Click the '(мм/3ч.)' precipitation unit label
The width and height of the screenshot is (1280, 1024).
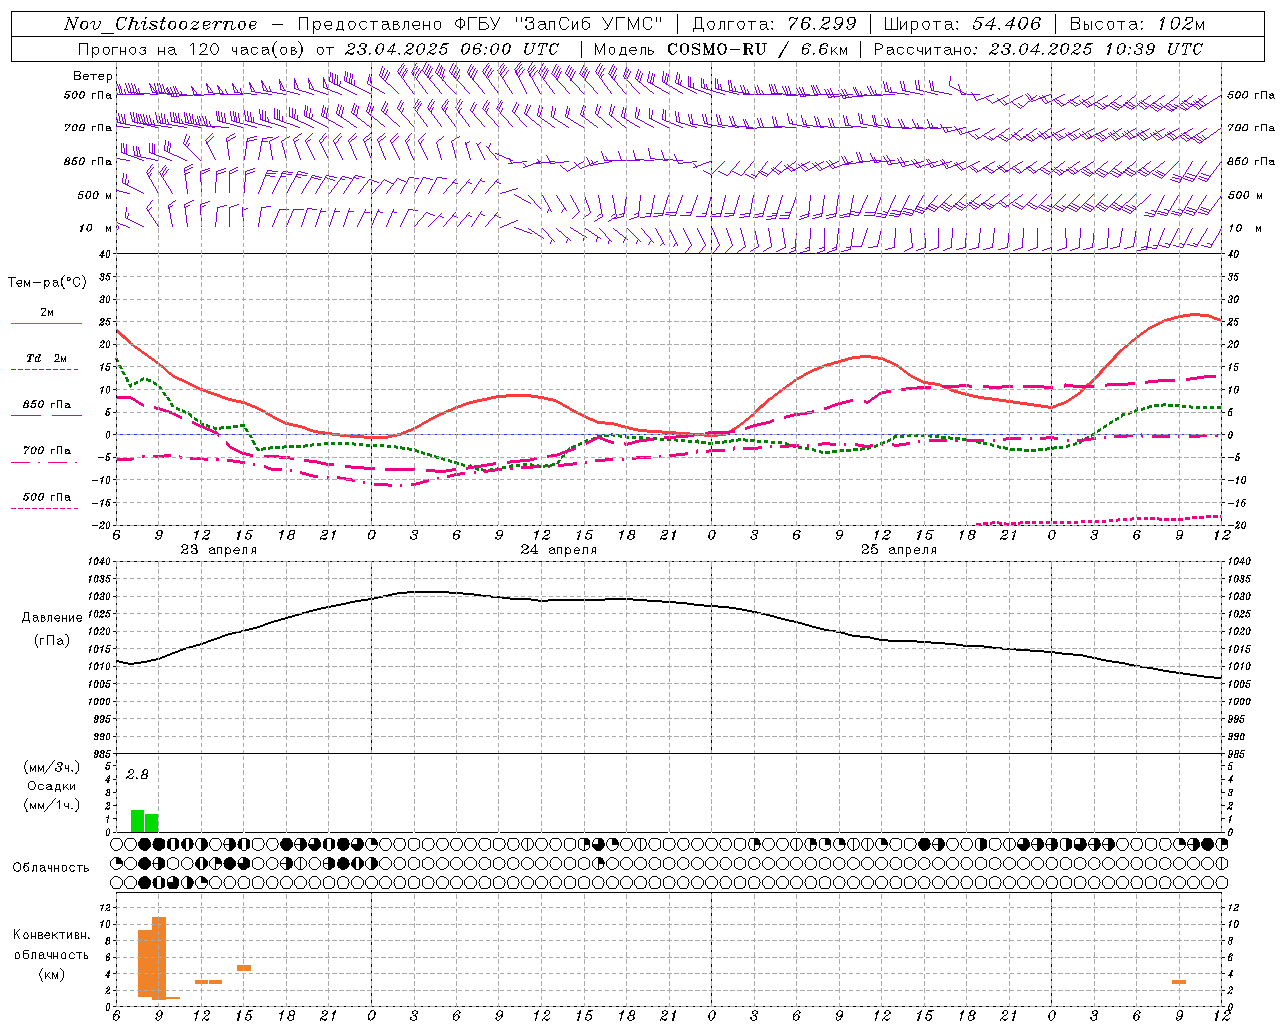point(52,767)
